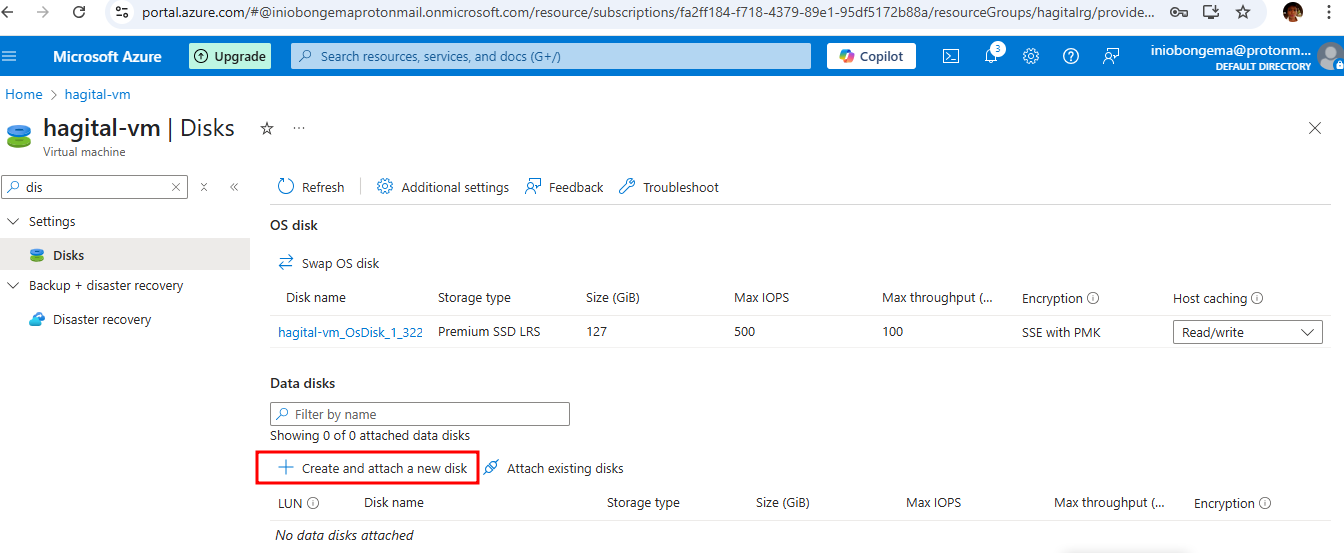Click the Disk name column header in OS disk
The image size is (1344, 553).
[316, 298]
